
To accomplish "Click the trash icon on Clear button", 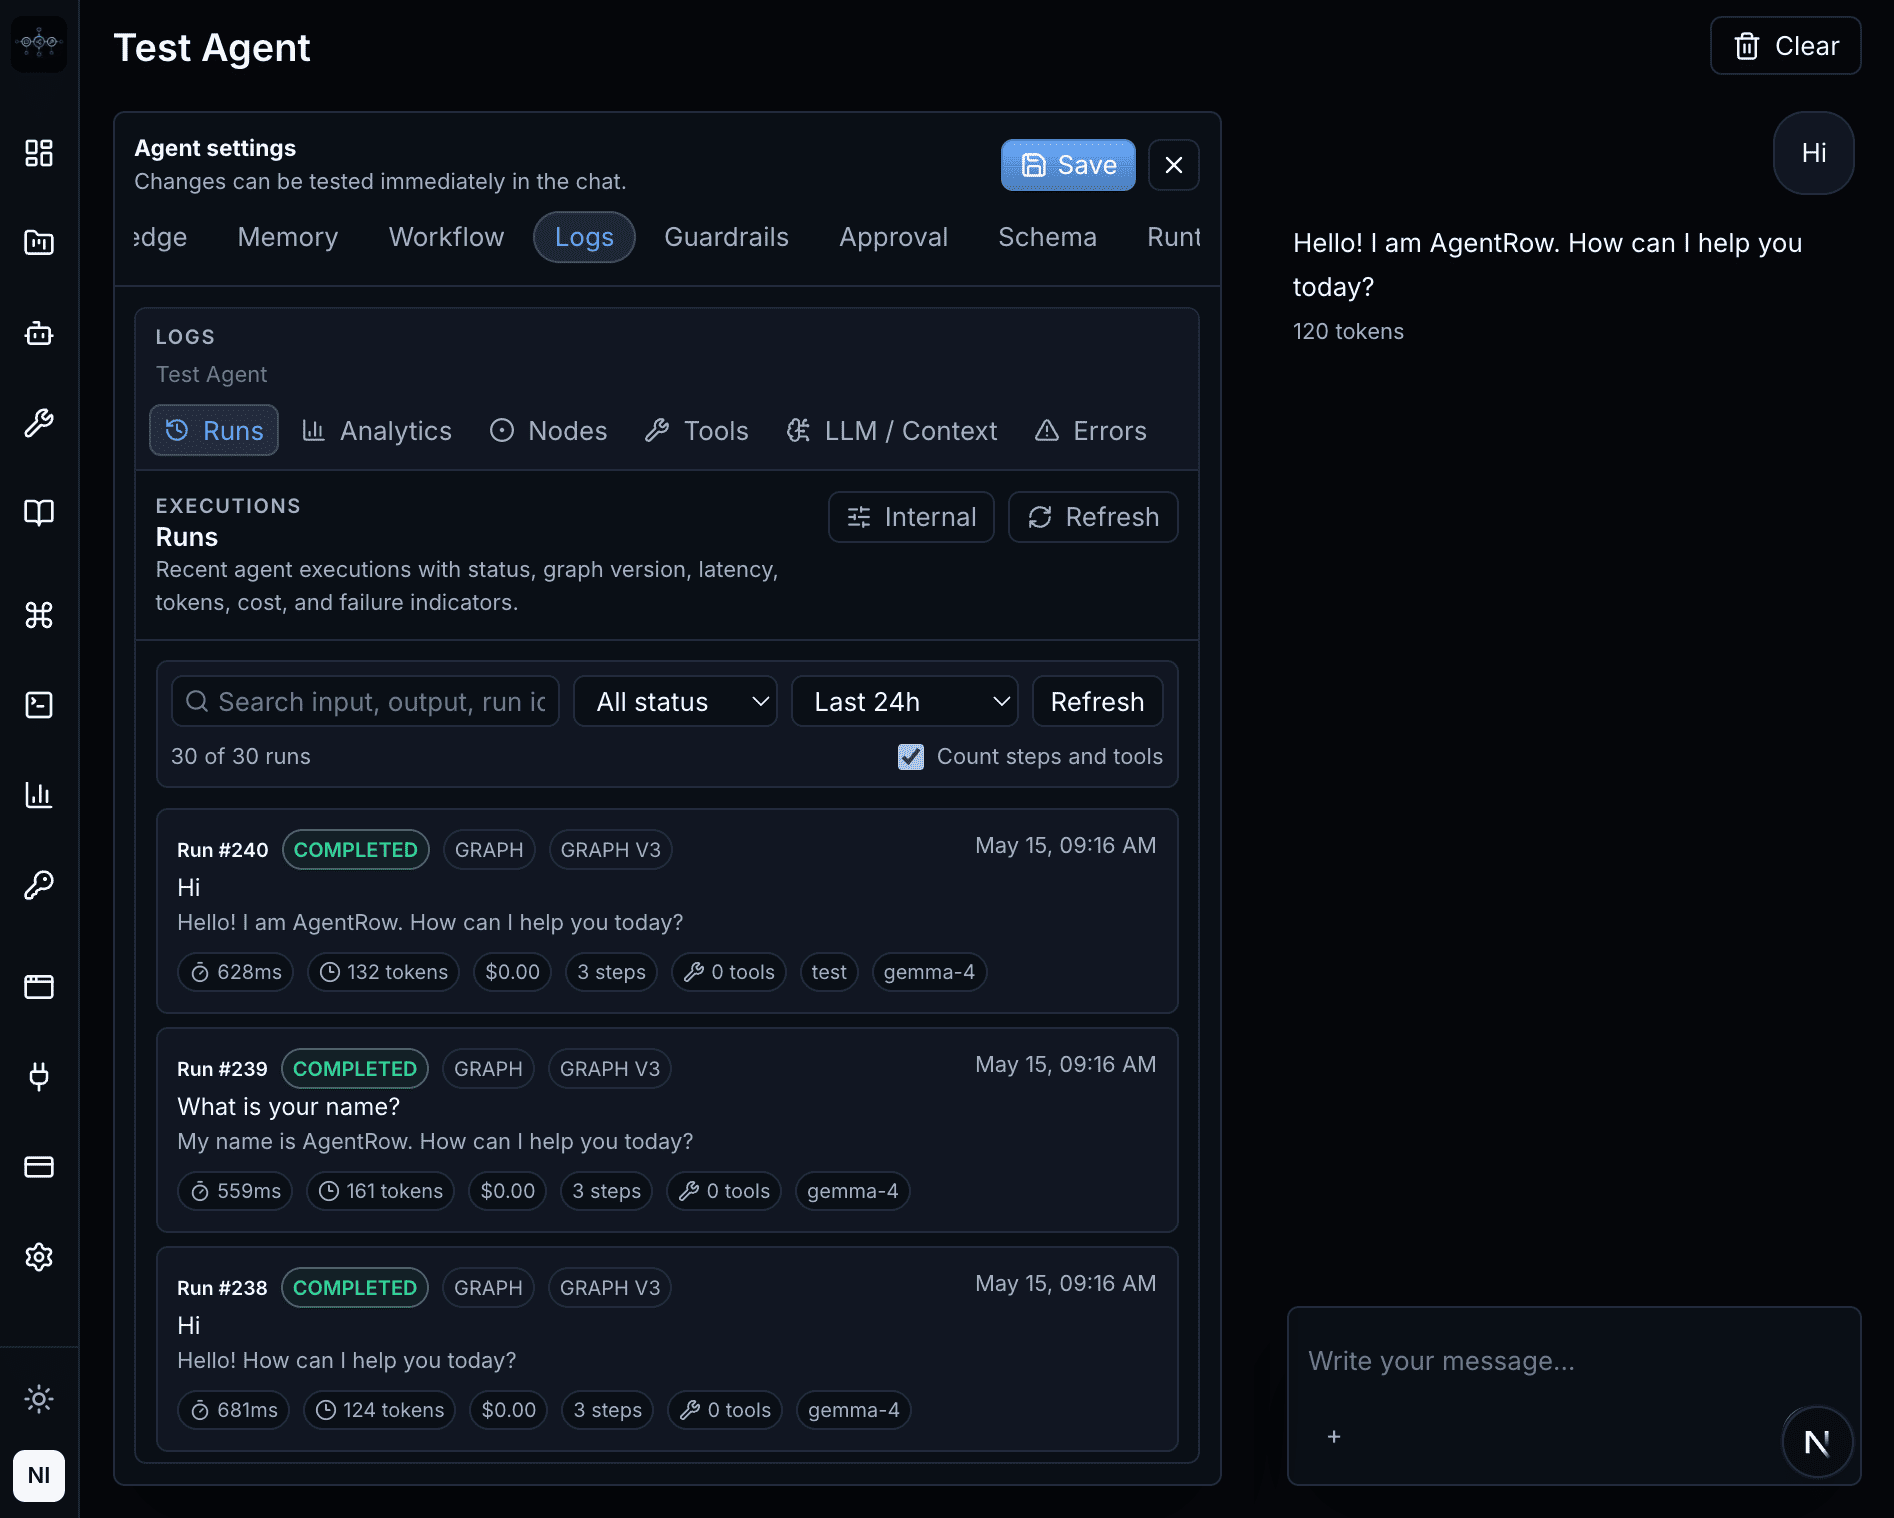I will click(1747, 46).
